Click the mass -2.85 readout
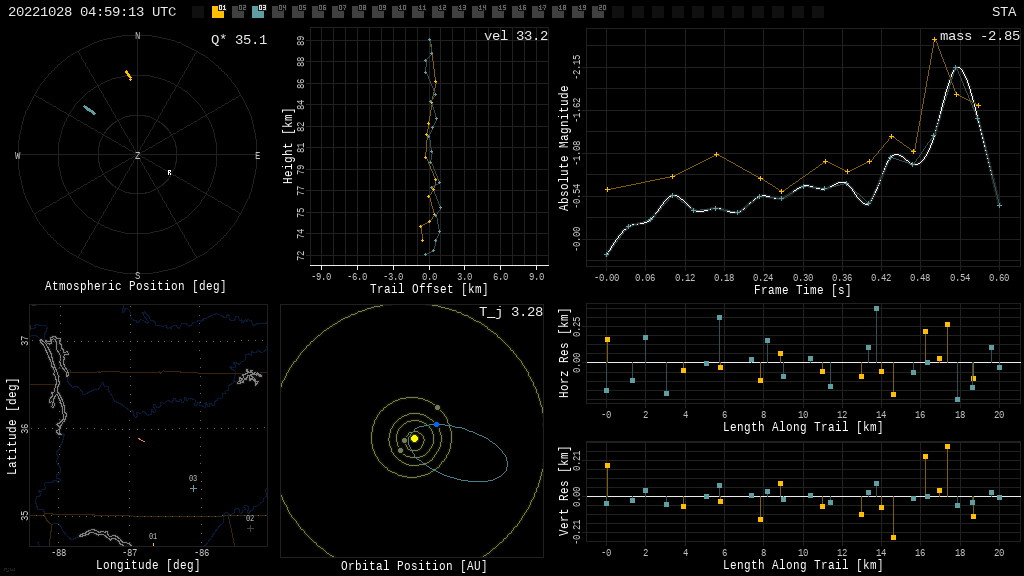 pyautogui.click(x=979, y=36)
